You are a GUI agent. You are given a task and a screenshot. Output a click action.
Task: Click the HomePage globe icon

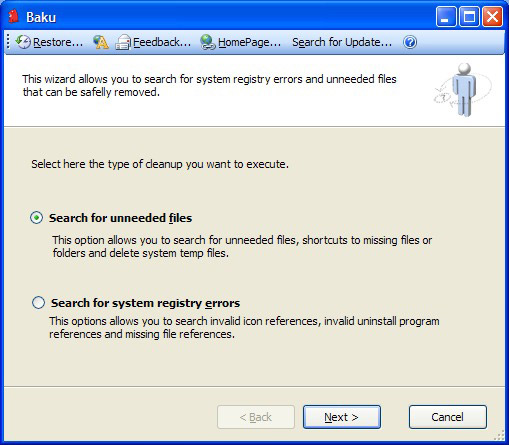pos(208,42)
